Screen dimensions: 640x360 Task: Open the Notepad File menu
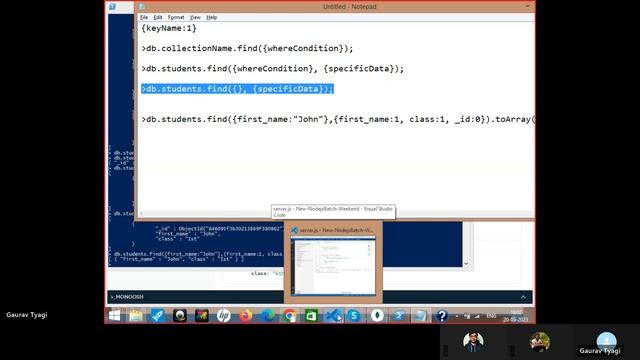pos(144,17)
